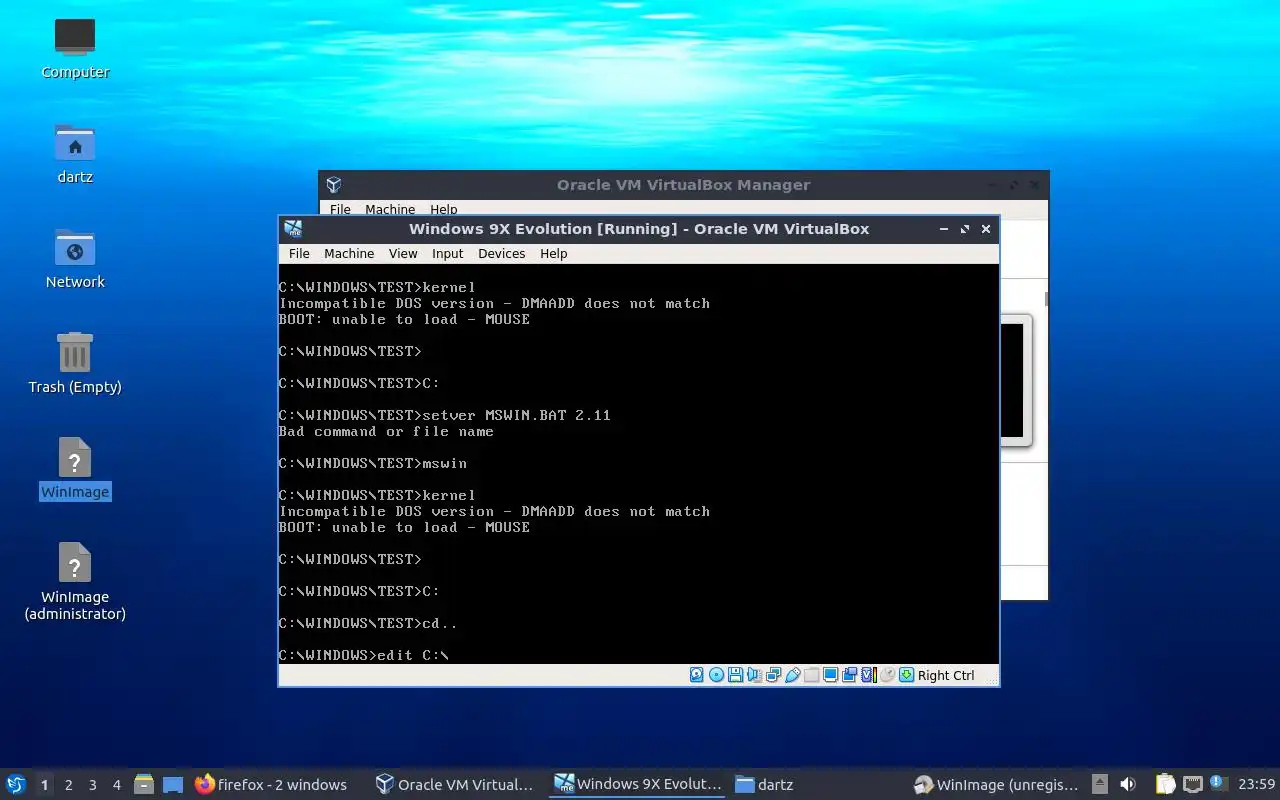Switch to the dartz folder task
The width and height of the screenshot is (1280, 800).
(764, 784)
